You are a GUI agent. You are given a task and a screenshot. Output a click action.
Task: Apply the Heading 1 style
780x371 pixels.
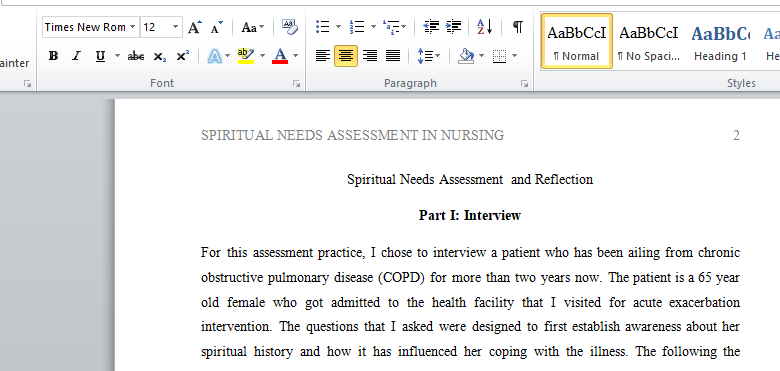coord(720,41)
